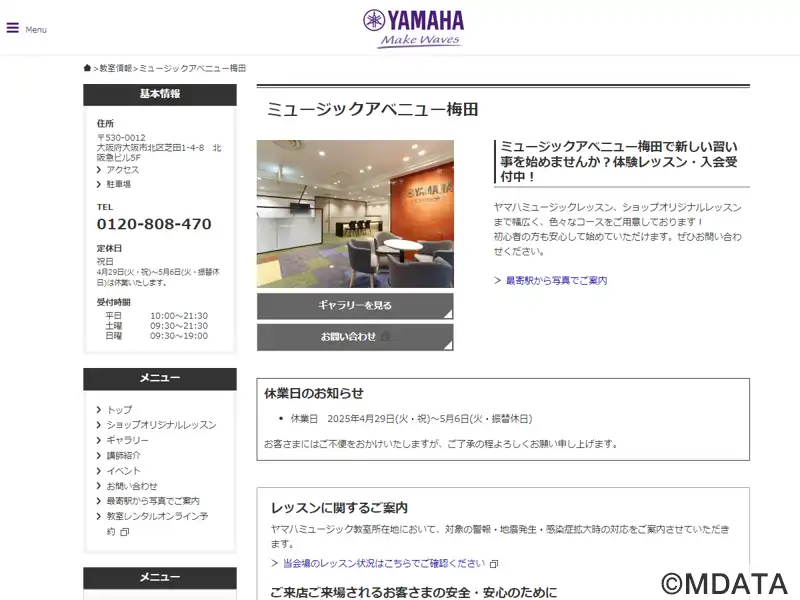Select トップ in sidebar menu
800x600 pixels.
coord(119,410)
